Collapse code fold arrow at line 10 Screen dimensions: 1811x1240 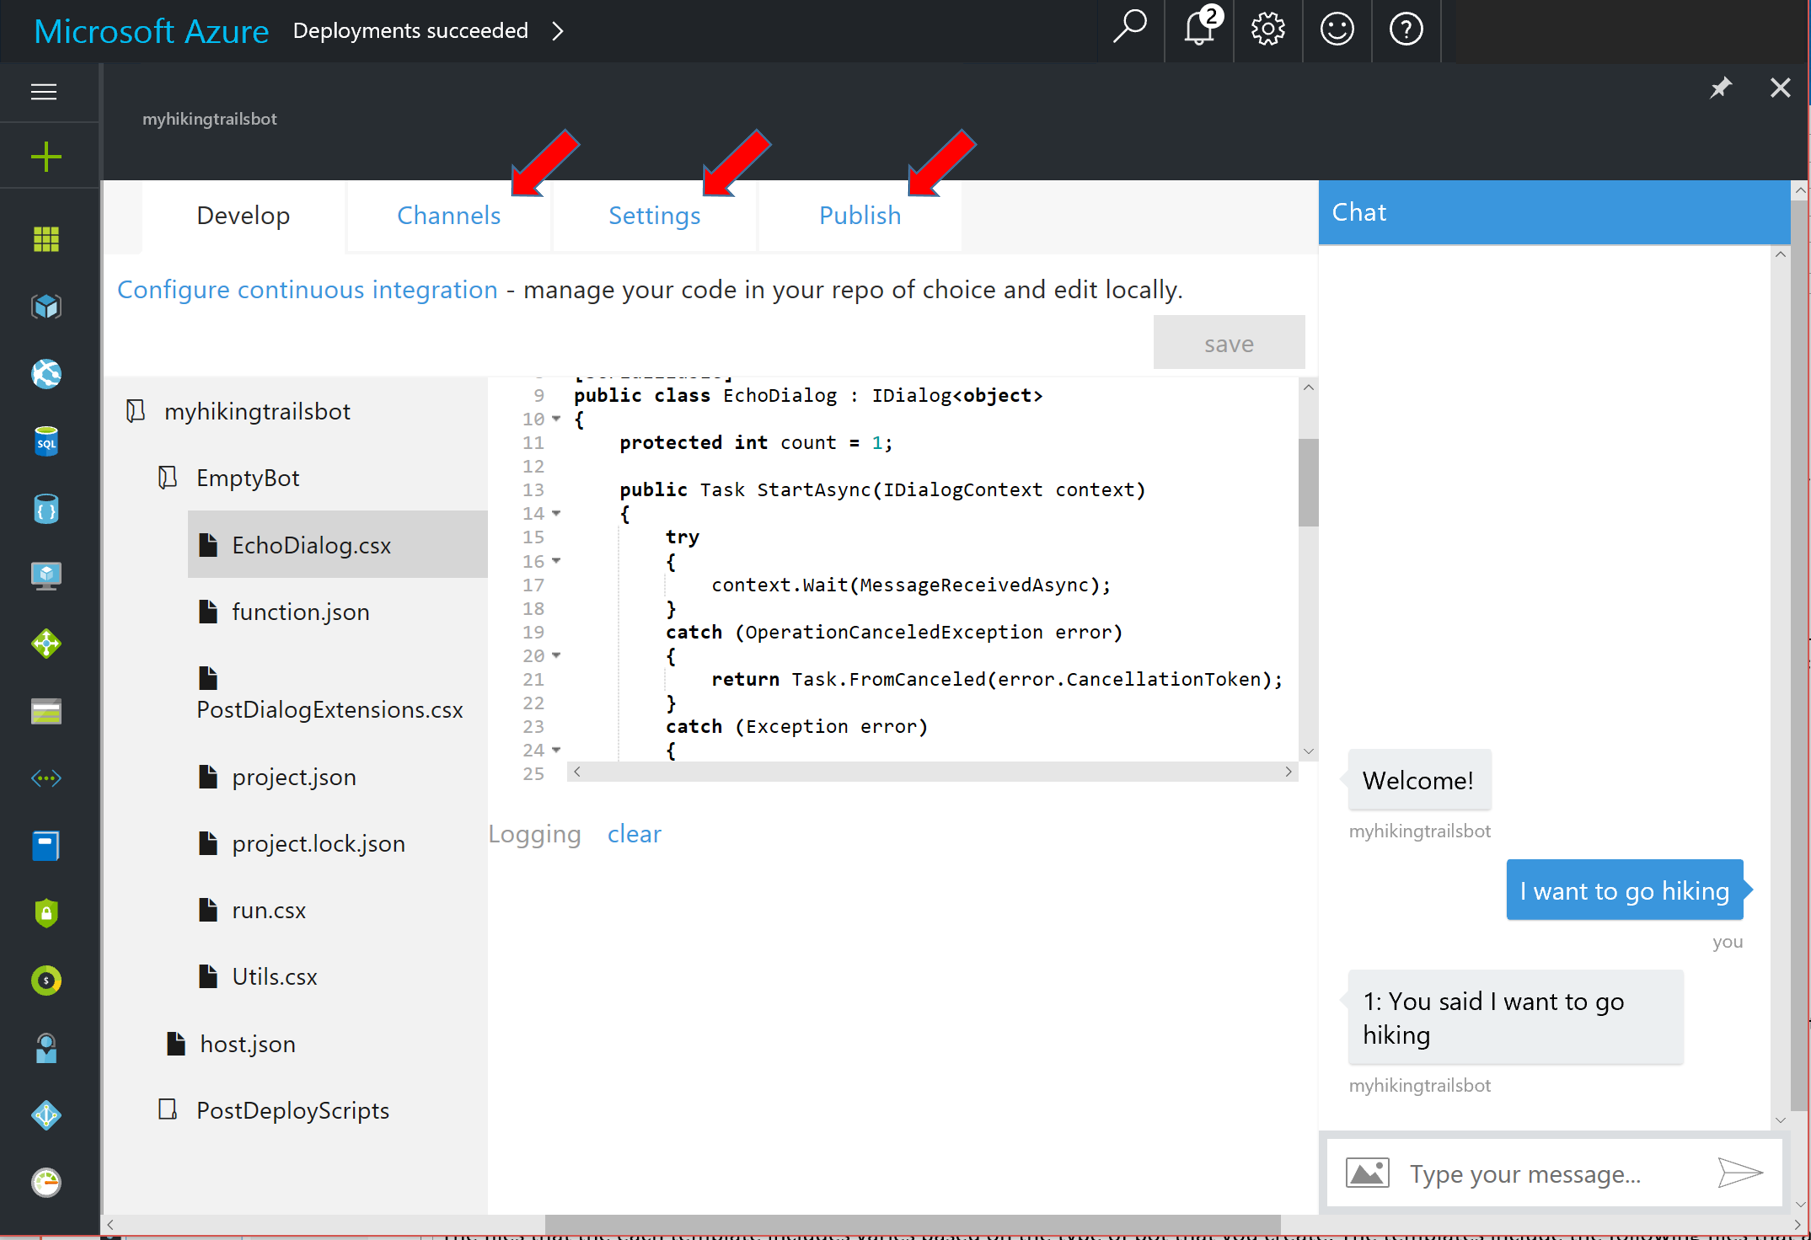click(x=557, y=419)
